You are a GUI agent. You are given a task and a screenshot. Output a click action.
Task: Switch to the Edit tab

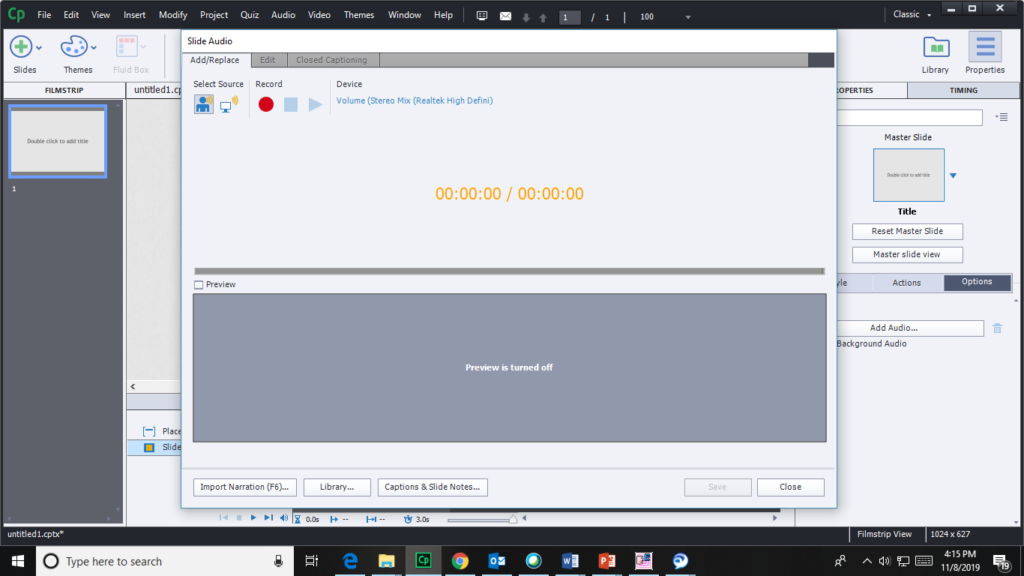(268, 60)
